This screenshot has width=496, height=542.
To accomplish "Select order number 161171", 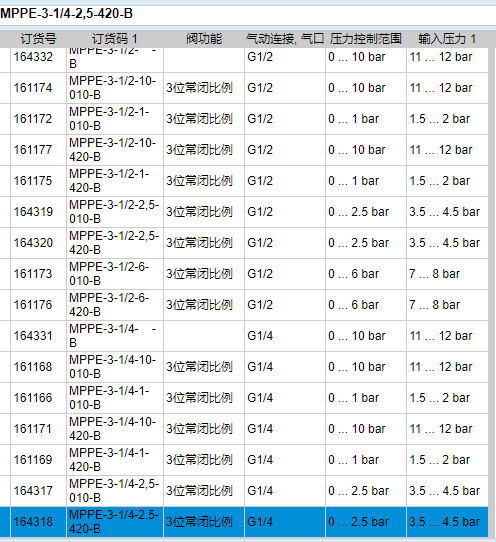I will [x=33, y=429].
